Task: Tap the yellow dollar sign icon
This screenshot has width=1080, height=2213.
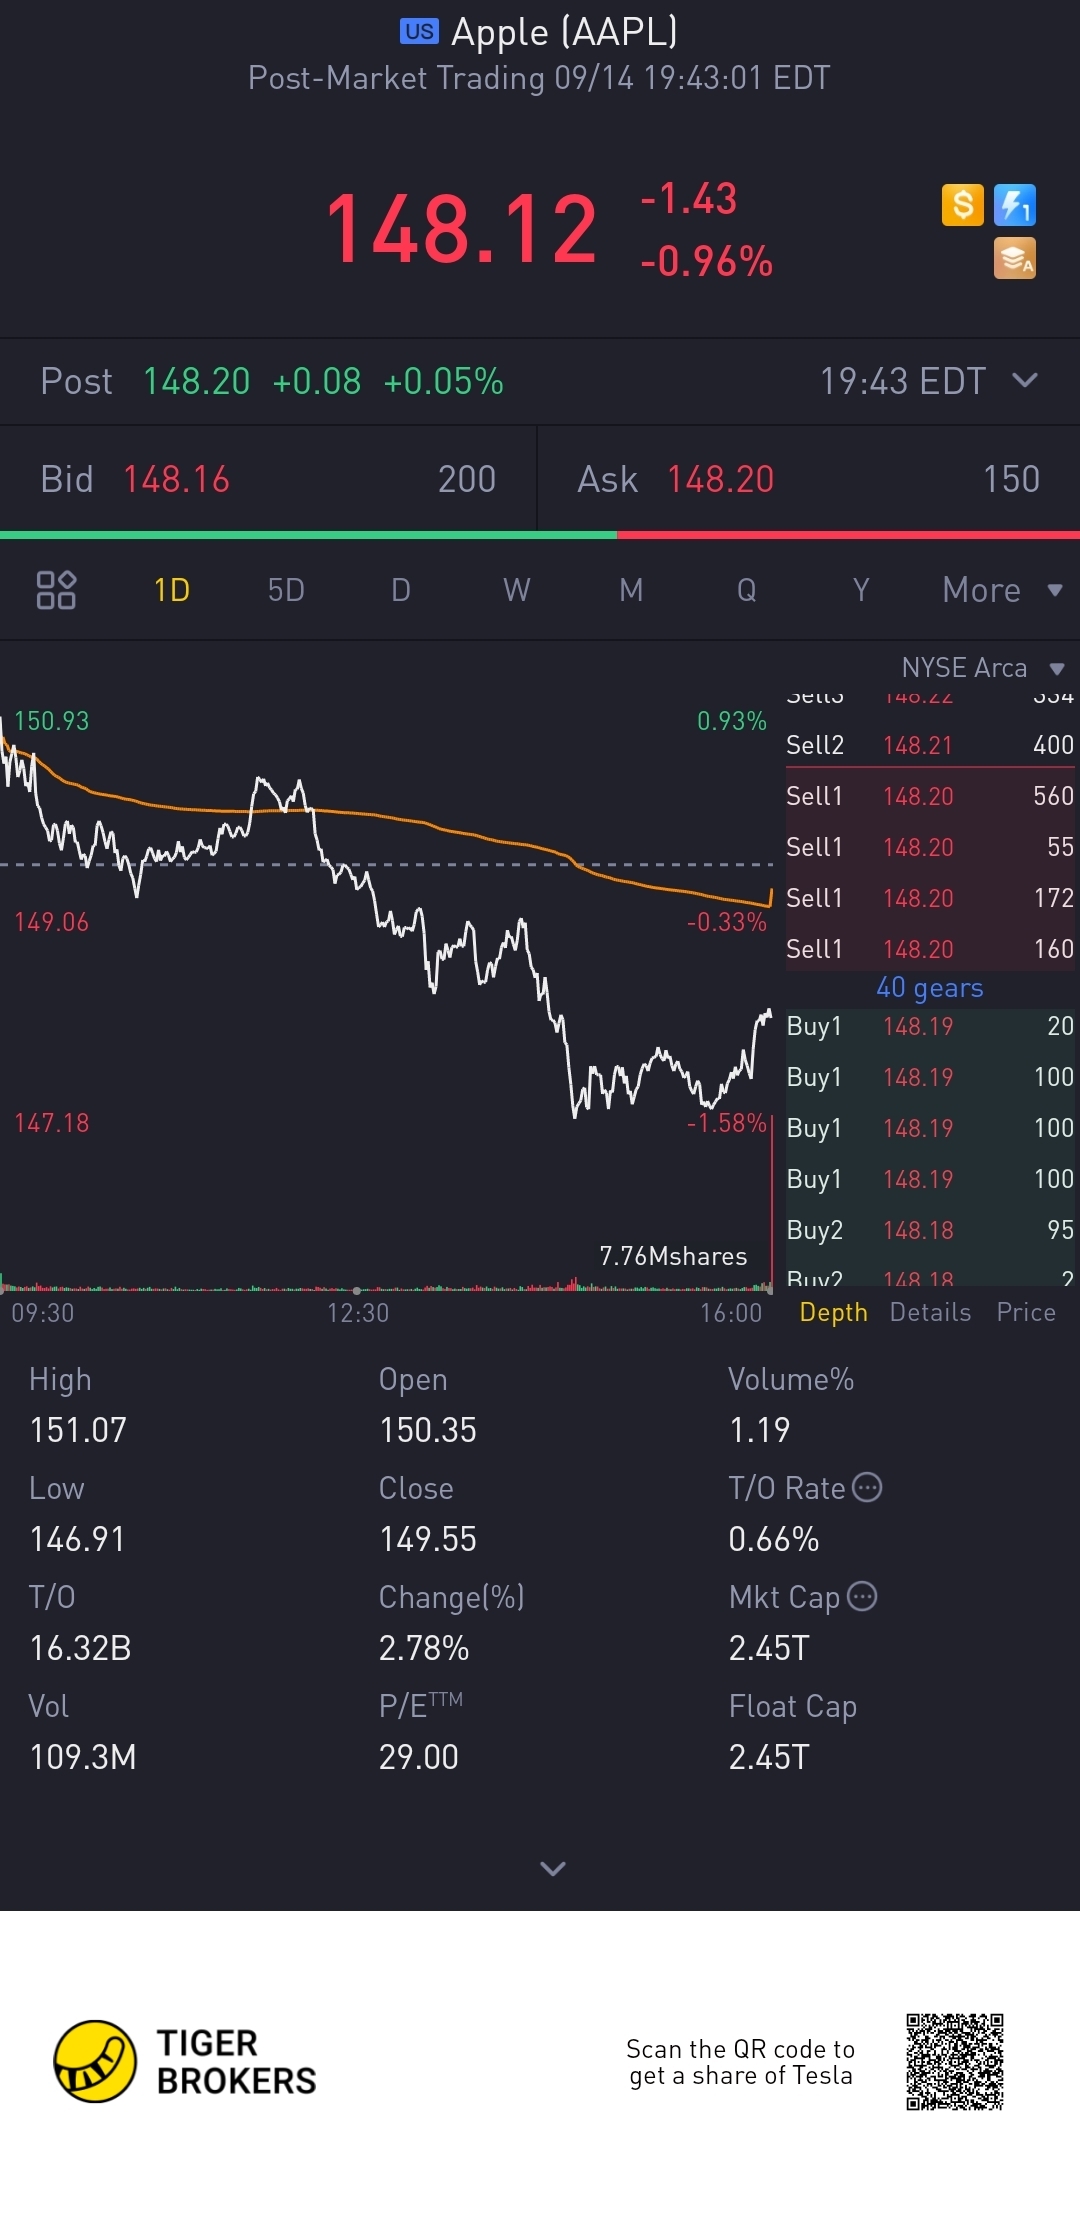Action: pyautogui.click(x=963, y=205)
